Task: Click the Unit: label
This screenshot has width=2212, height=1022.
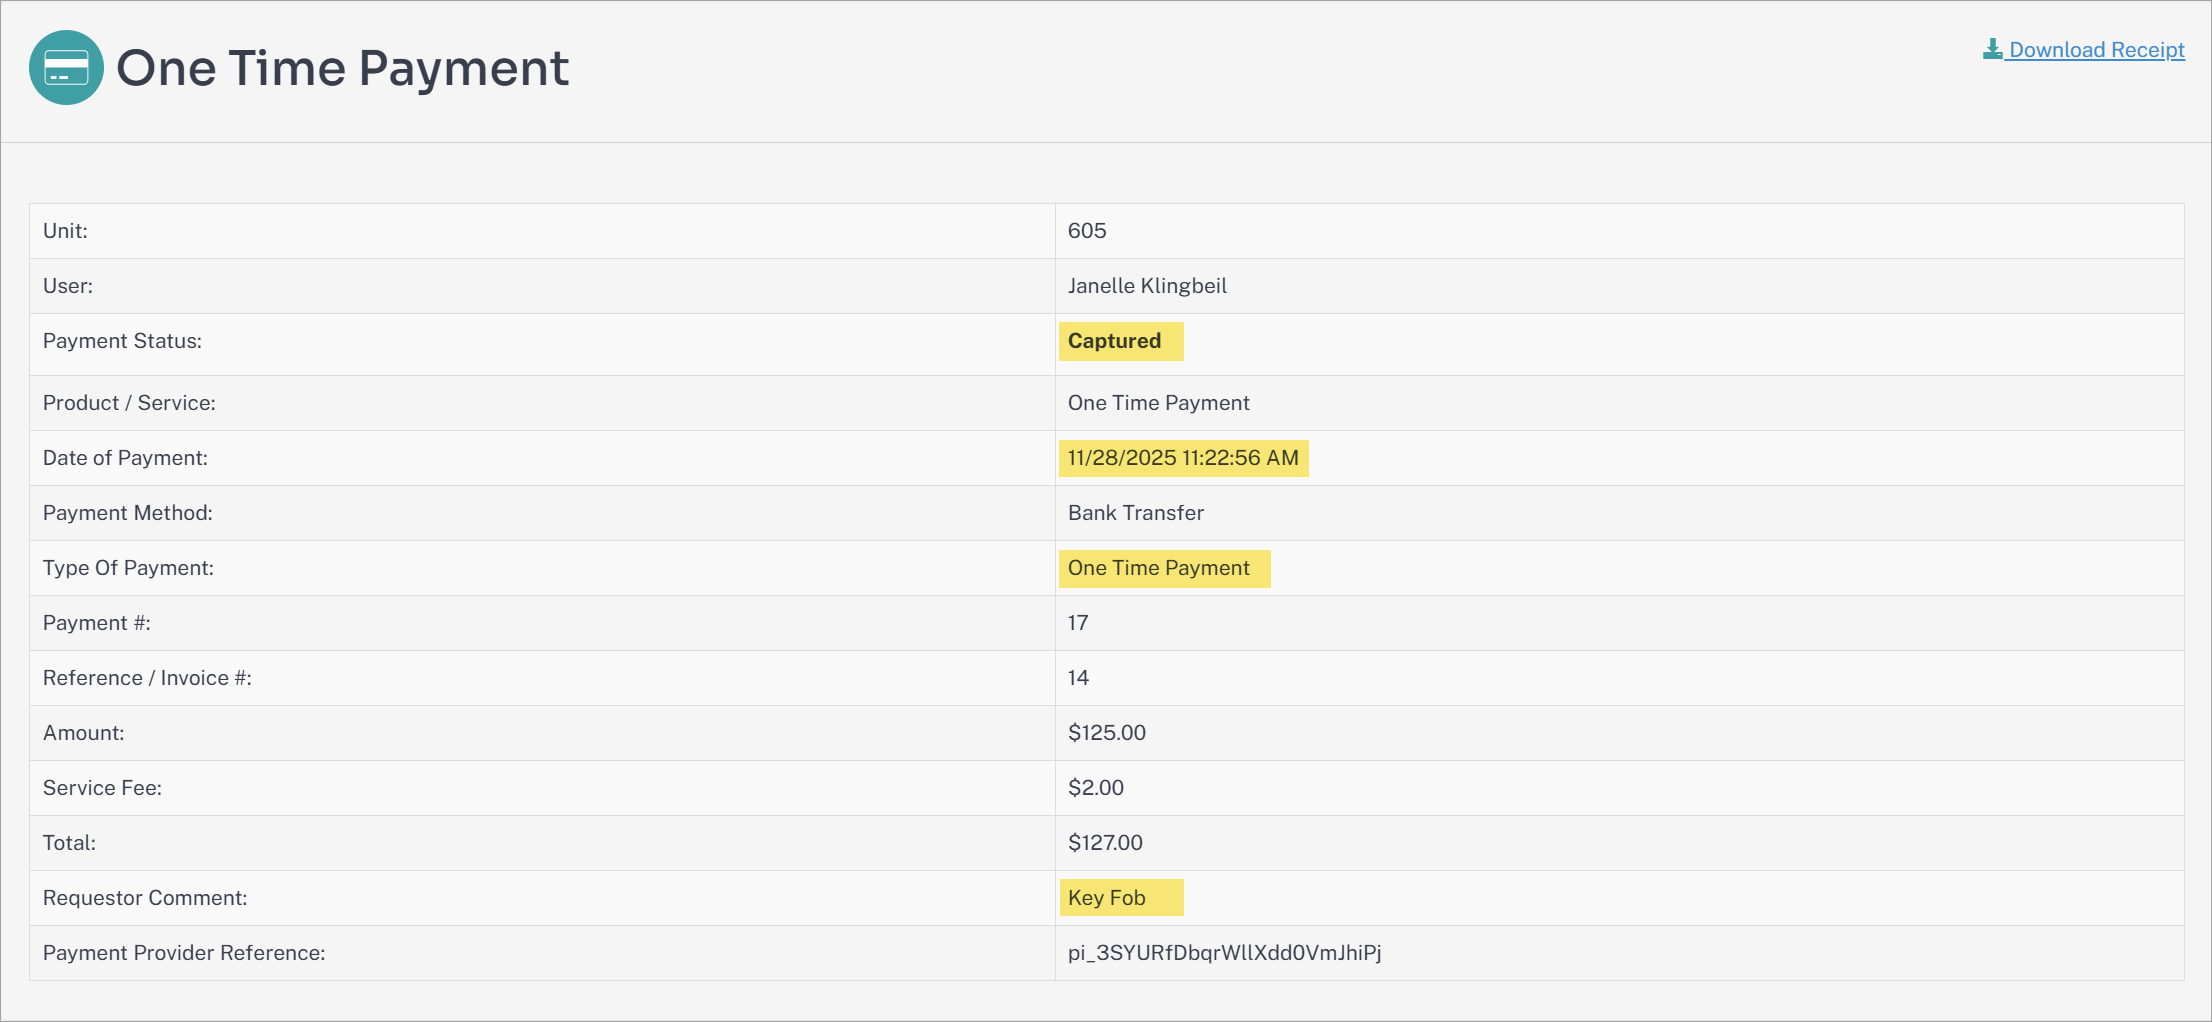Action: point(65,231)
